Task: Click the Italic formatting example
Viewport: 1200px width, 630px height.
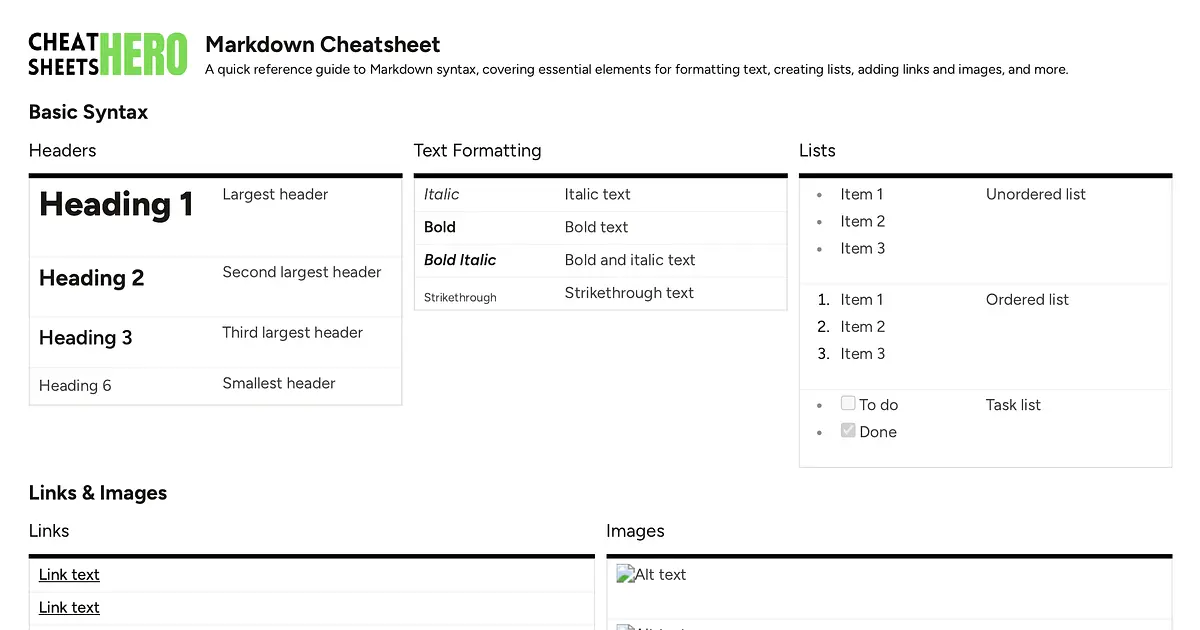Action: 441,194
